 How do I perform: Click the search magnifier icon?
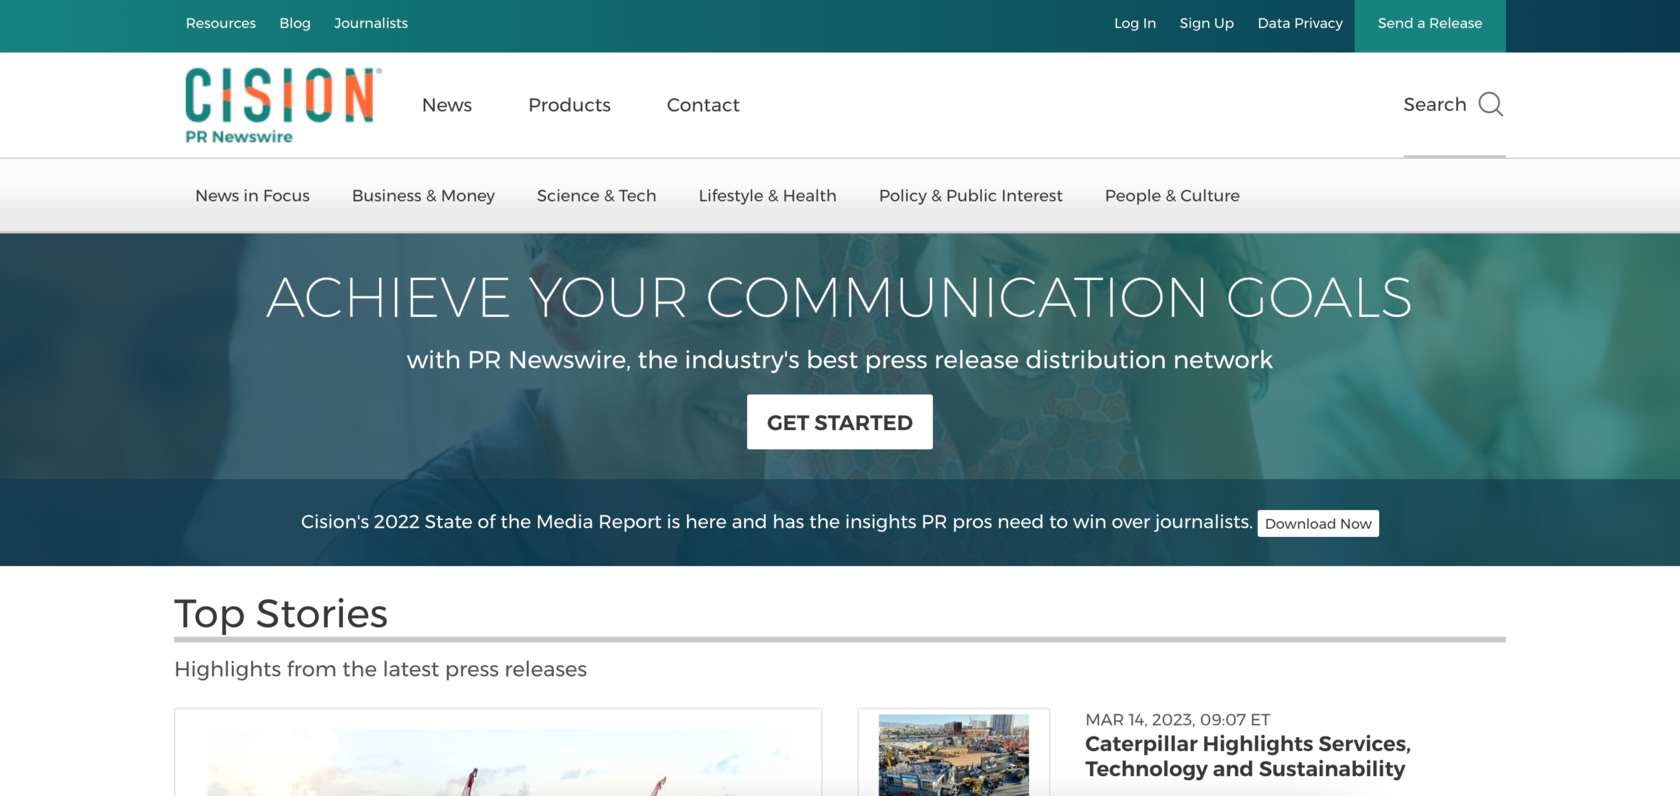[x=1490, y=105]
